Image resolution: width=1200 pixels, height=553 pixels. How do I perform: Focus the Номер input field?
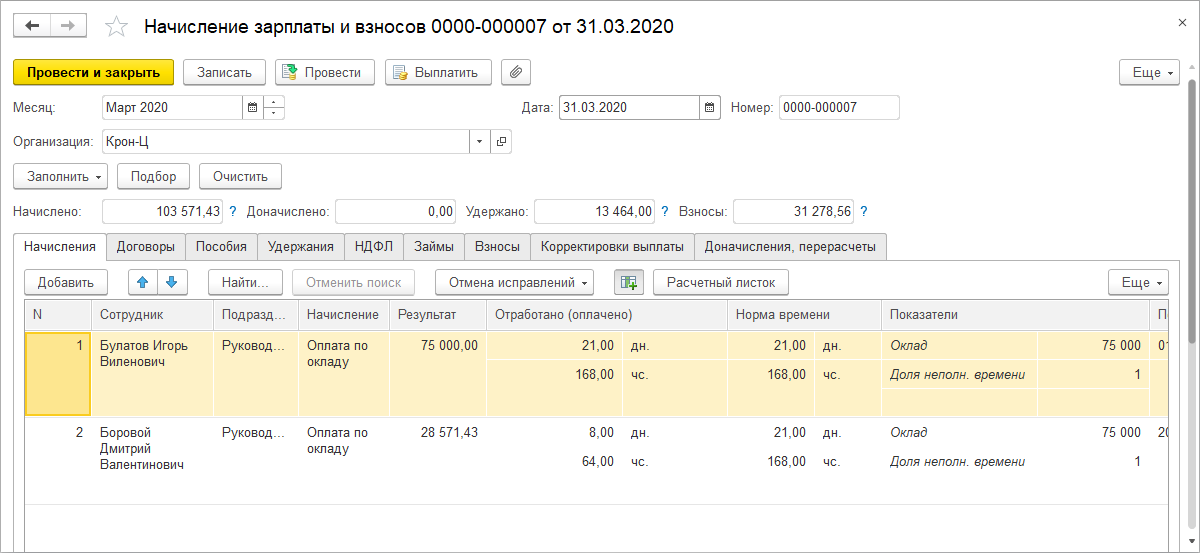tap(839, 107)
